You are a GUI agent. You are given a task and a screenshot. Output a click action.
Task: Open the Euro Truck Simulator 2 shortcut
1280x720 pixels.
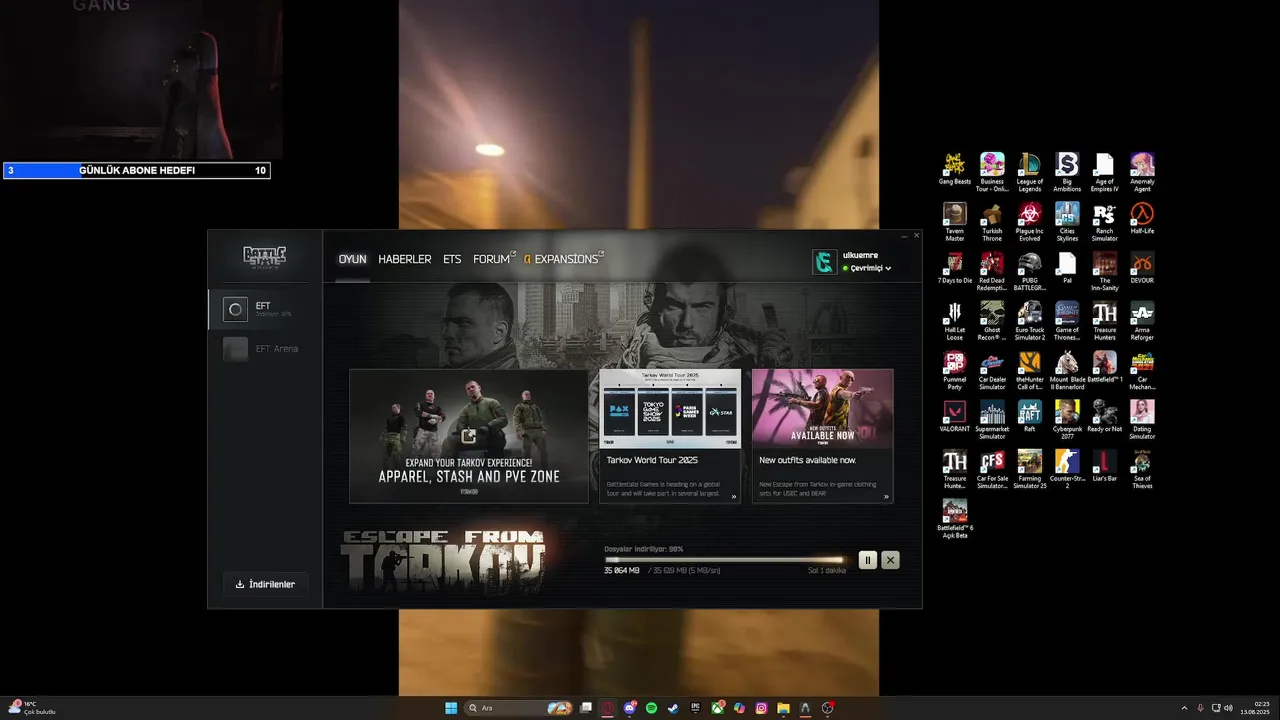click(x=1030, y=320)
